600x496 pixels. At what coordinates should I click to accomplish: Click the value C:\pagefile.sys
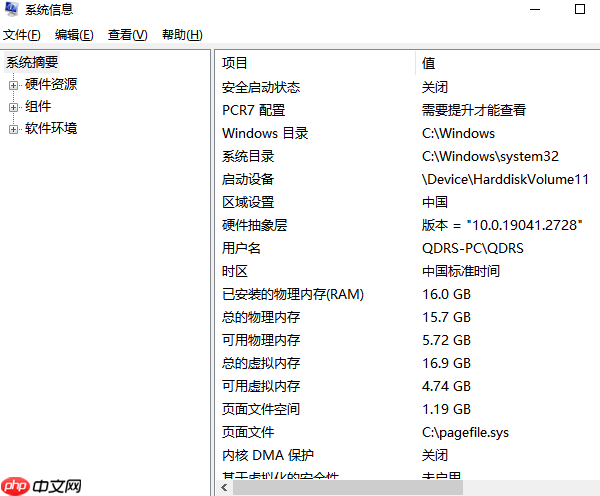(x=465, y=432)
